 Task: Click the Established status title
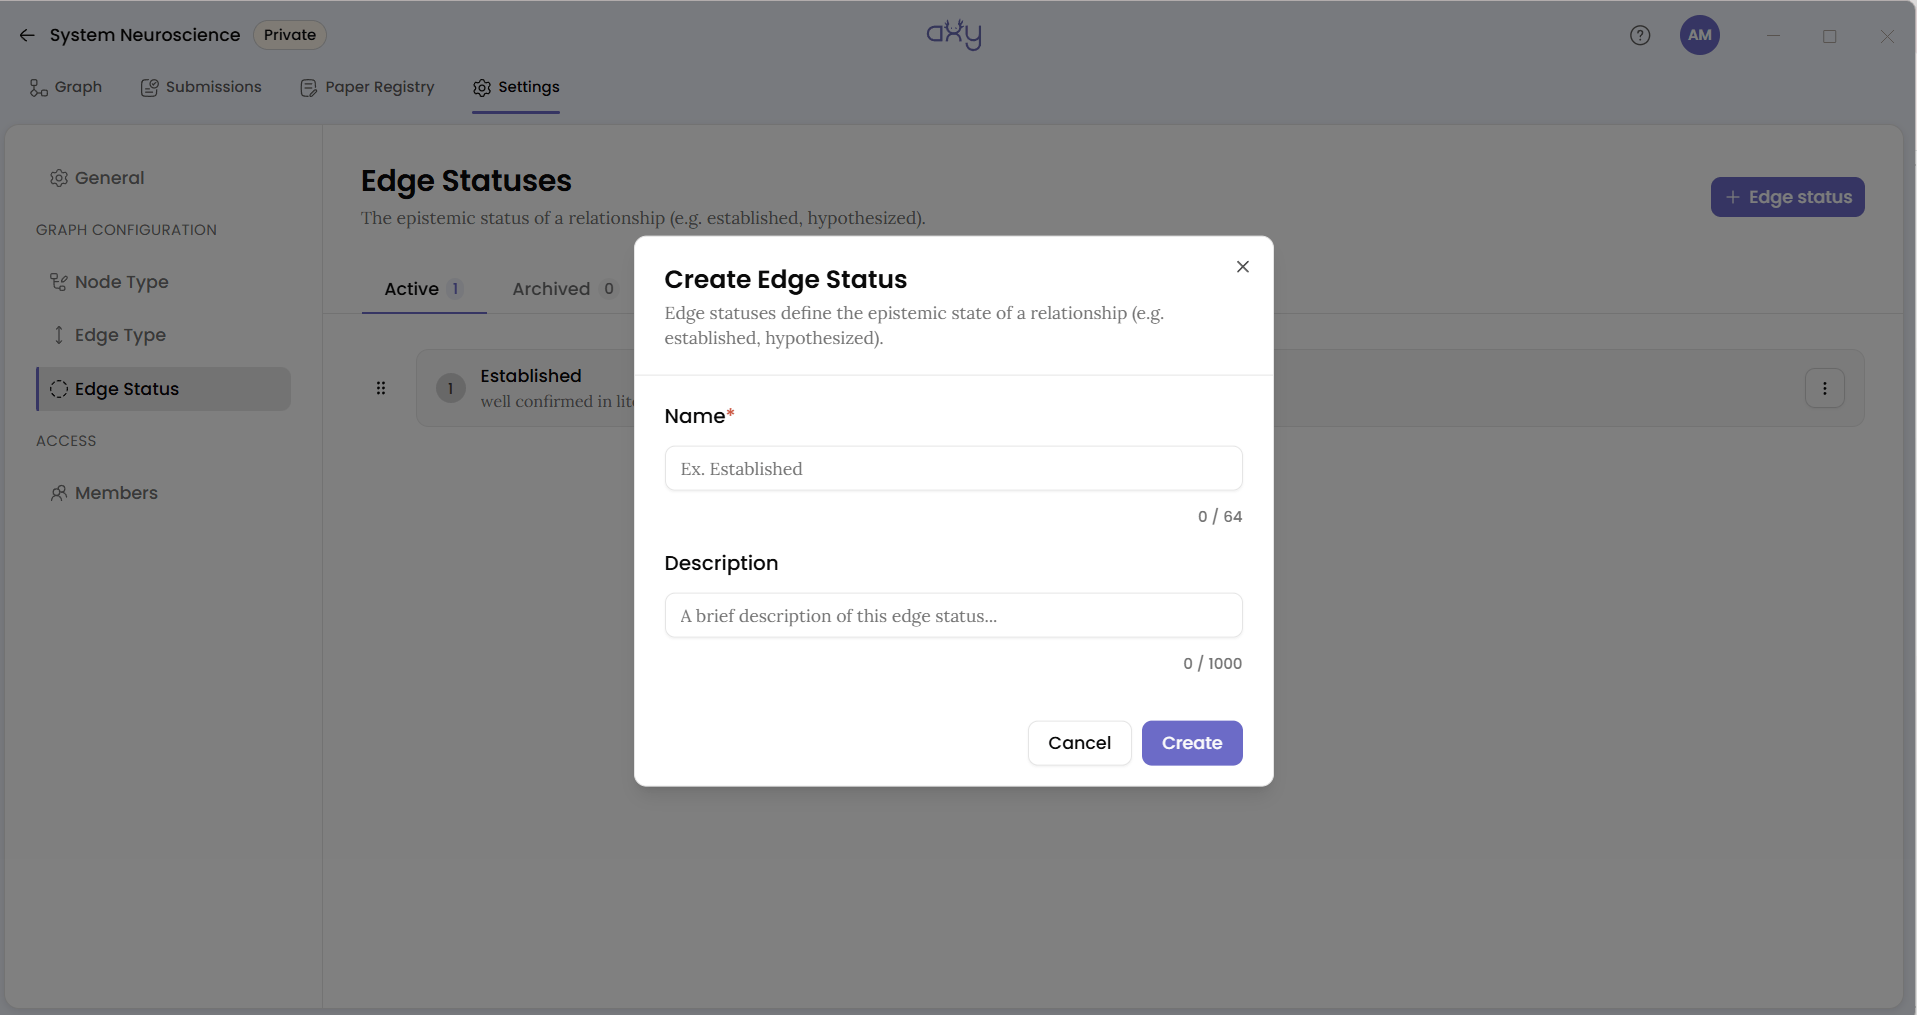(x=530, y=376)
